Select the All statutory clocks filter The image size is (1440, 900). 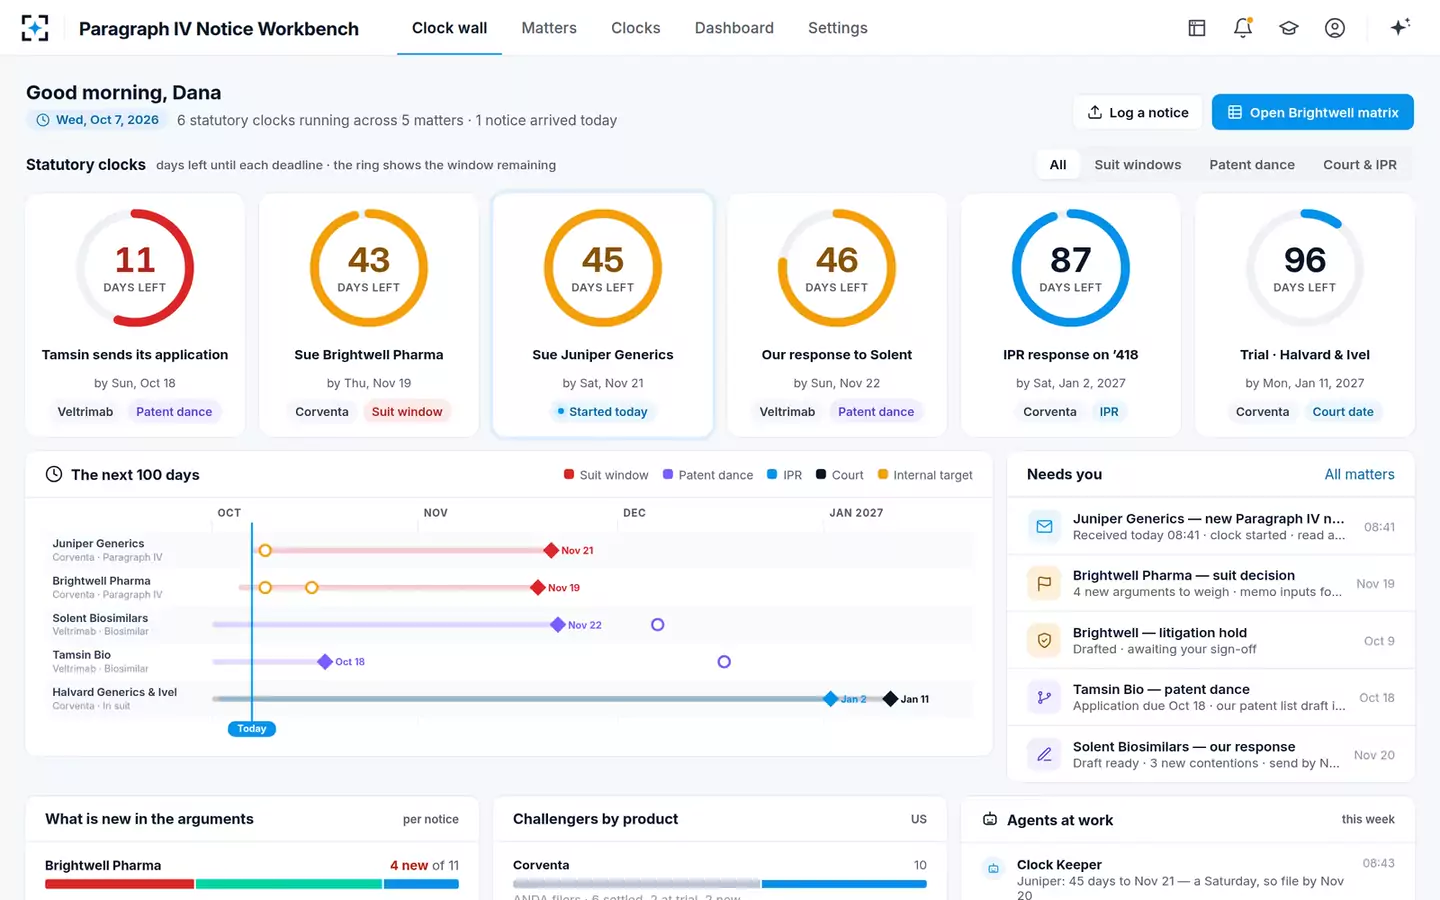(x=1058, y=165)
